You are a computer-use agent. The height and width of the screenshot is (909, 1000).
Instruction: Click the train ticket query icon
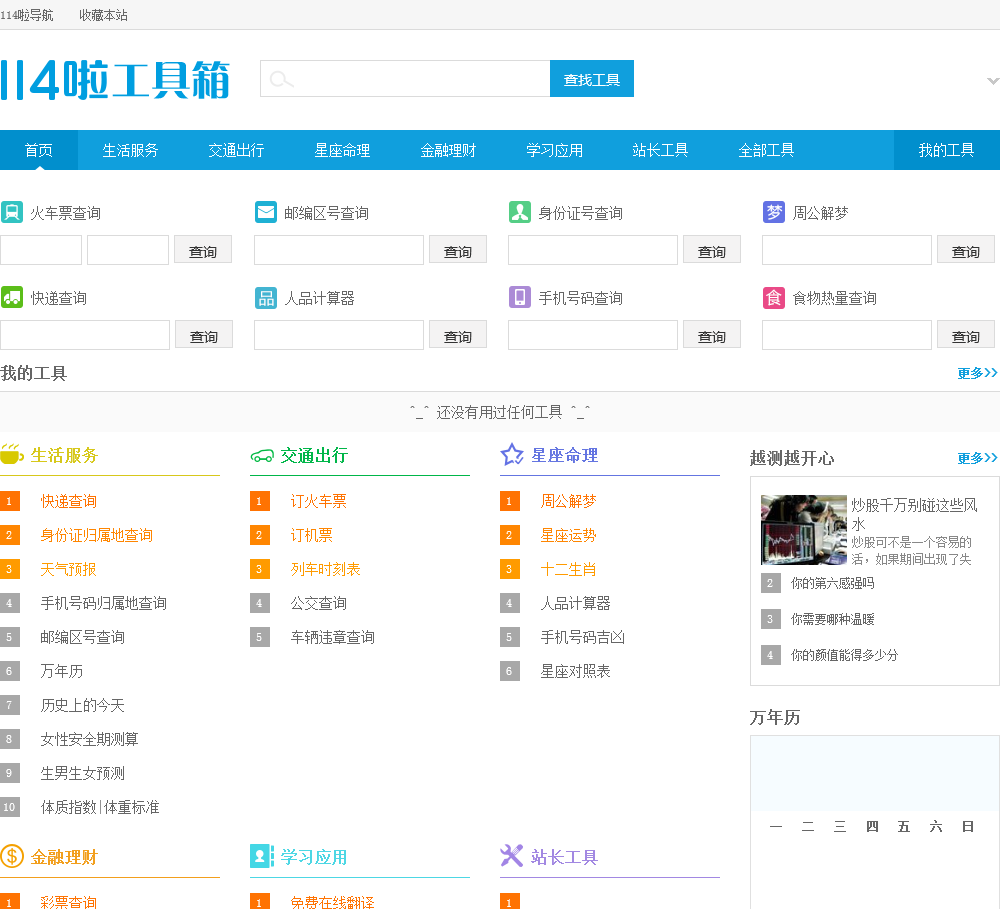coord(12,212)
